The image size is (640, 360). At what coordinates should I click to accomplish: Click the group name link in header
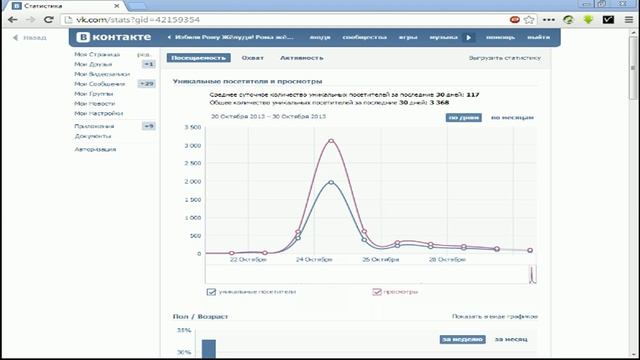tap(234, 37)
